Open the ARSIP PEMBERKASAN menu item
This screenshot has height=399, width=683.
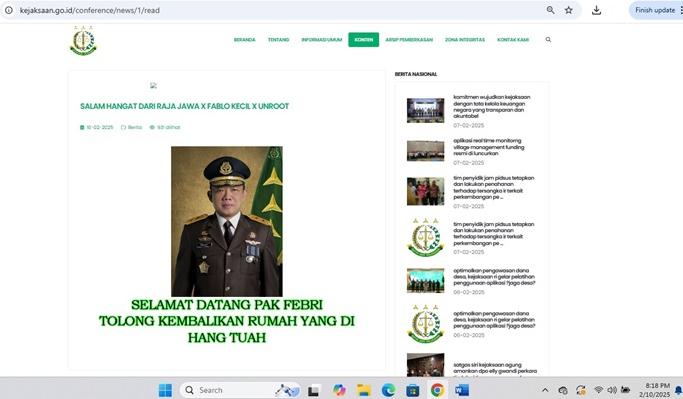point(409,40)
